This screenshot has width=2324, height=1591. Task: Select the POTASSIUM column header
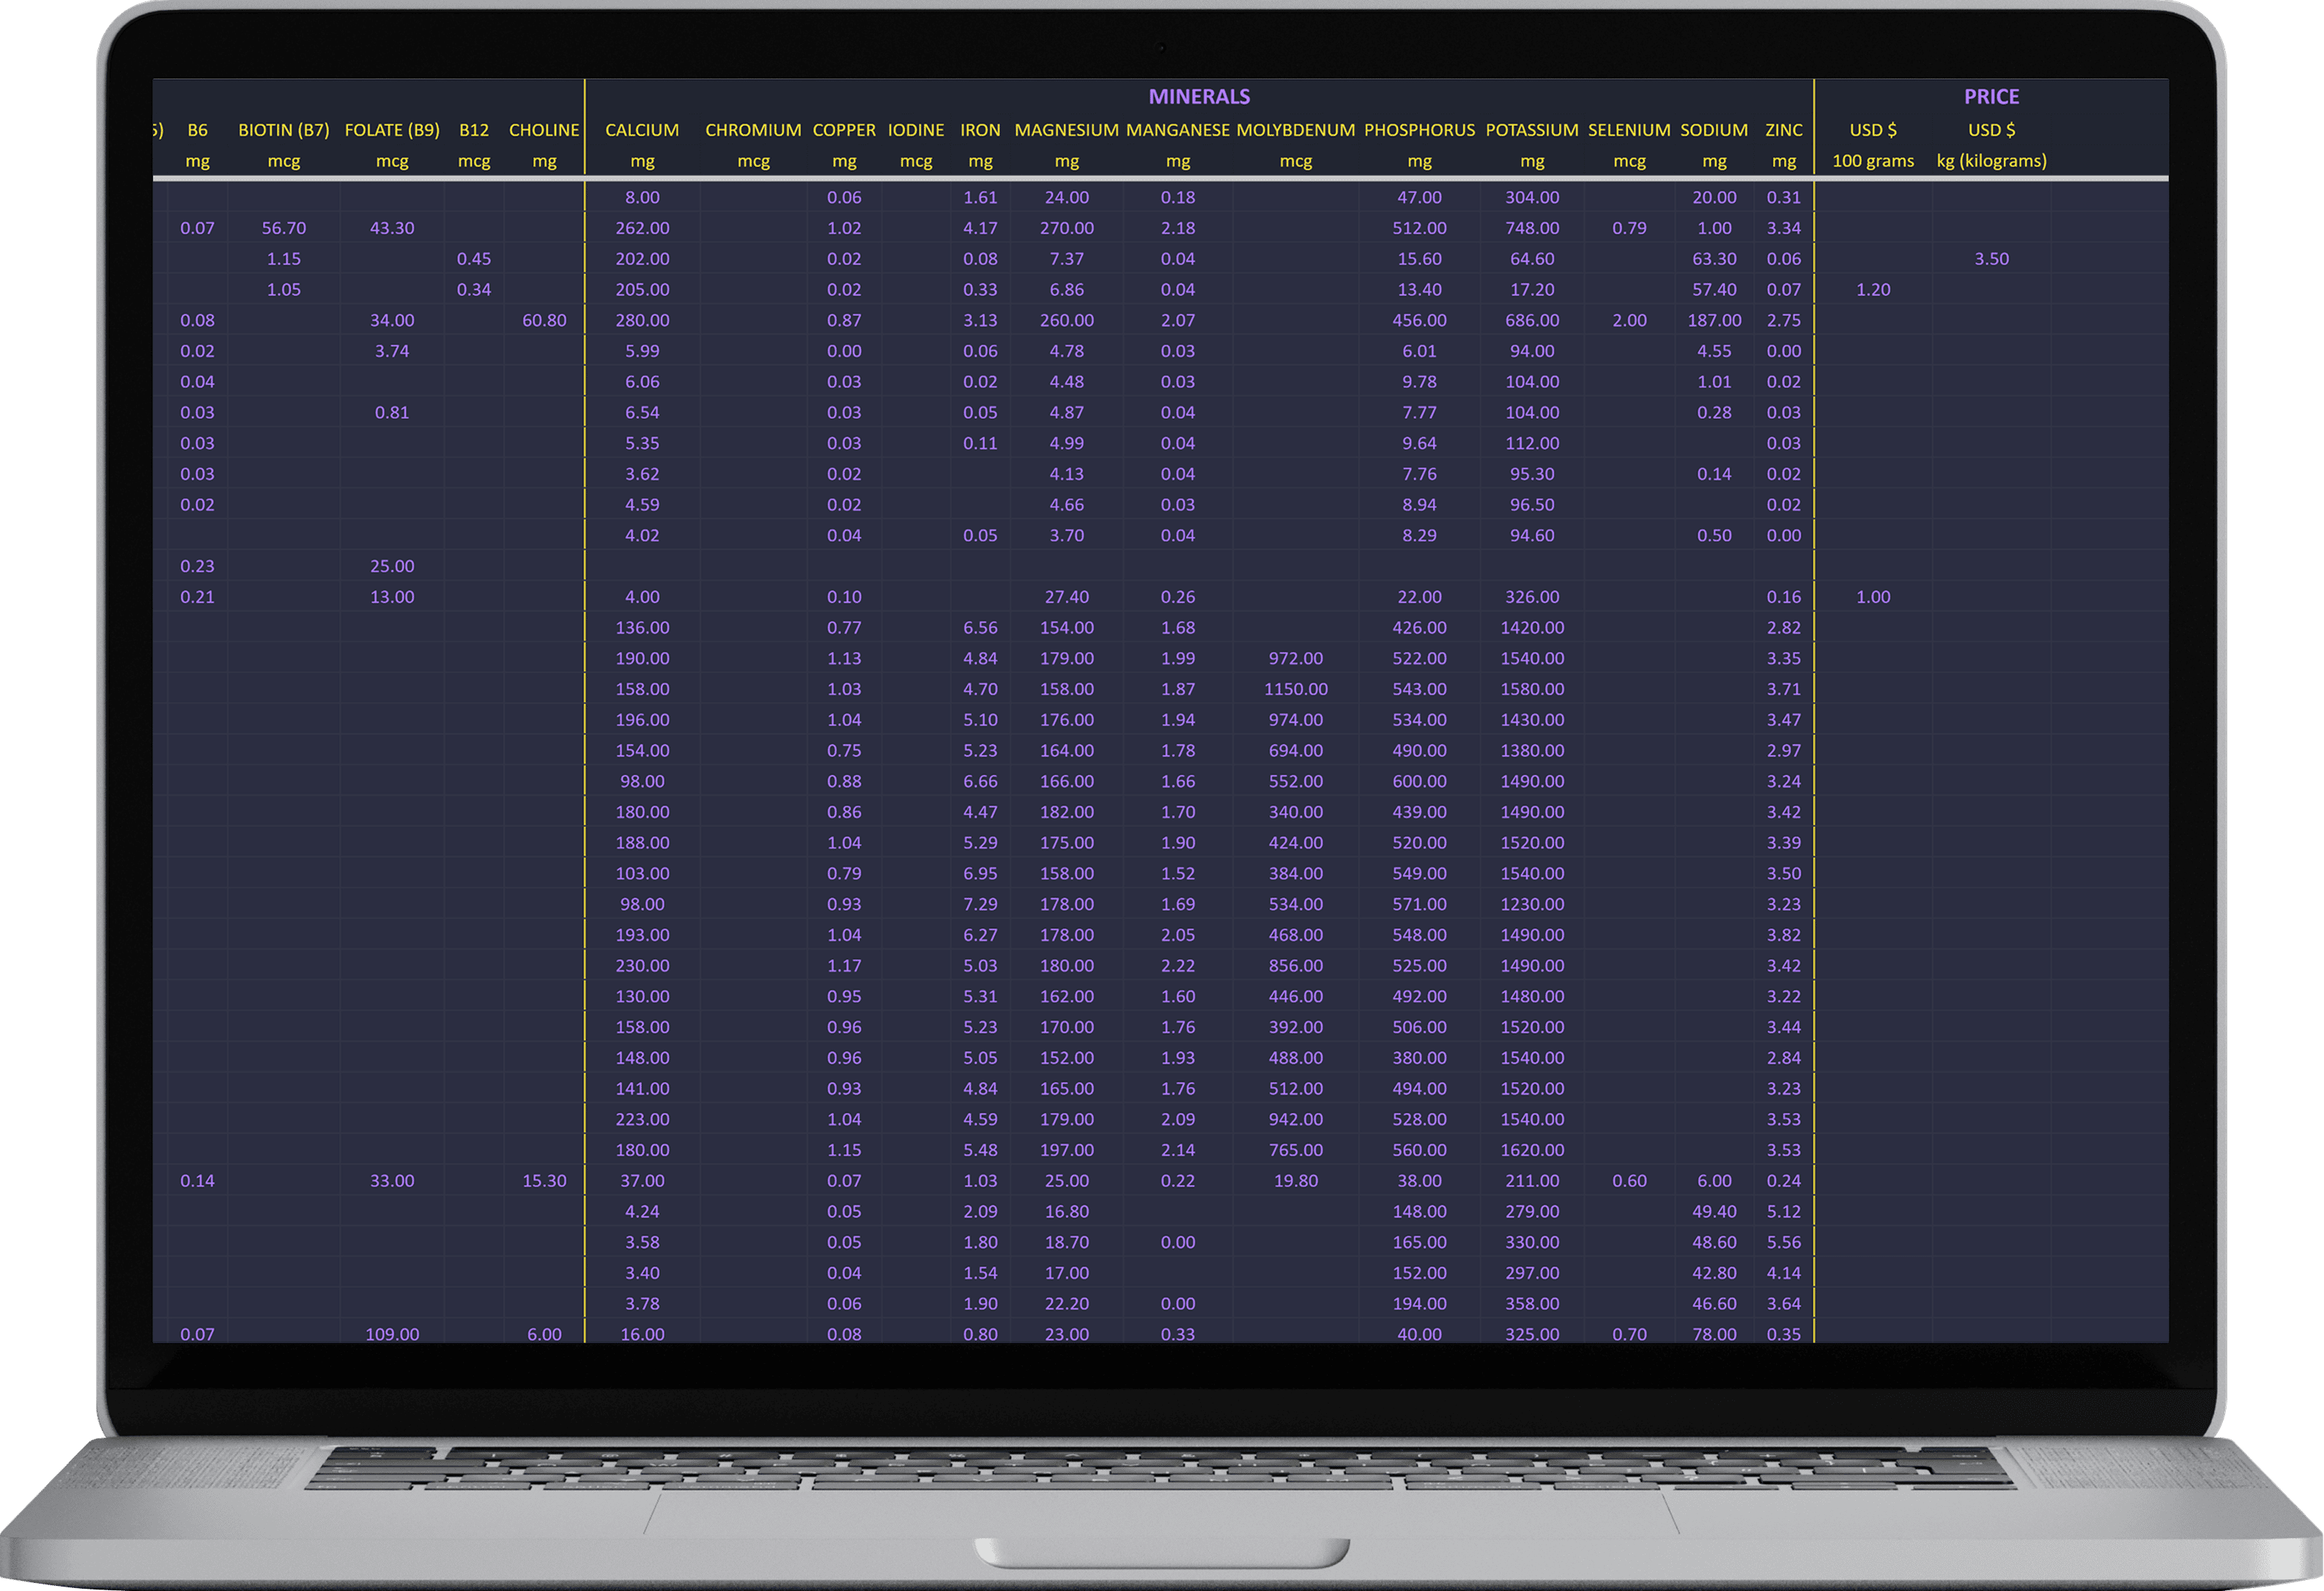click(x=1531, y=130)
